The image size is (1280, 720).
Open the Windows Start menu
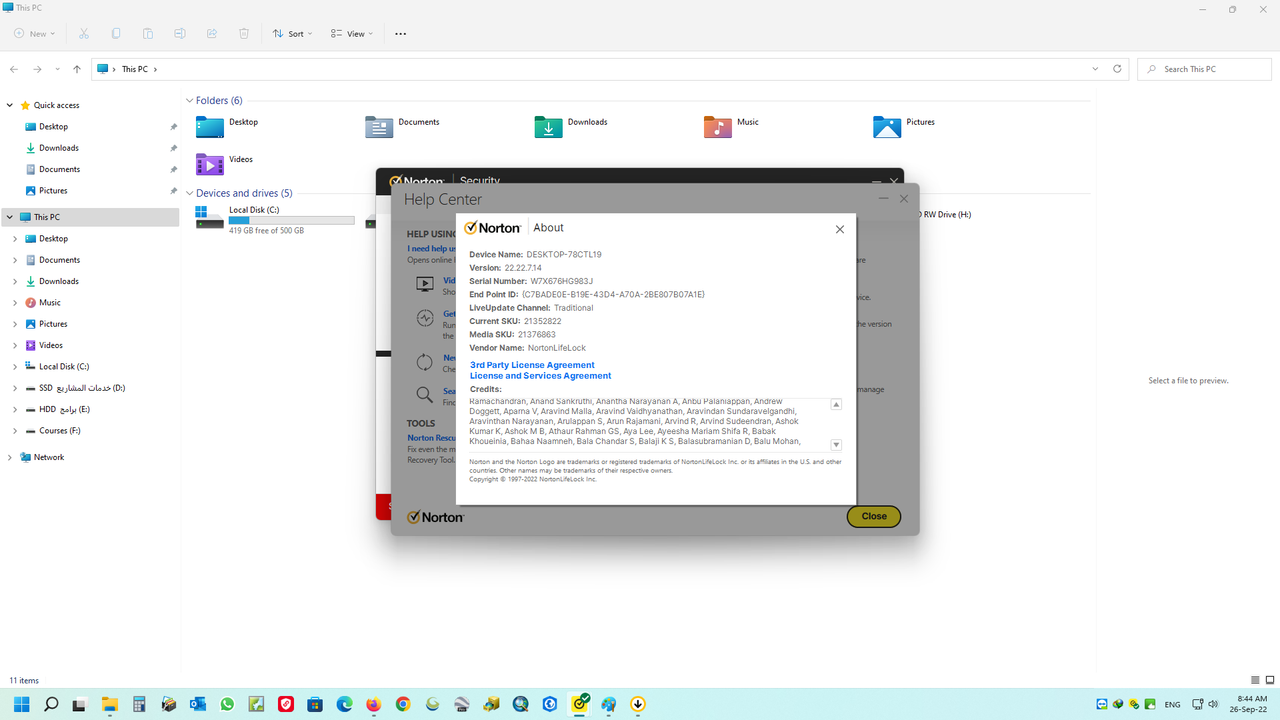(x=22, y=704)
